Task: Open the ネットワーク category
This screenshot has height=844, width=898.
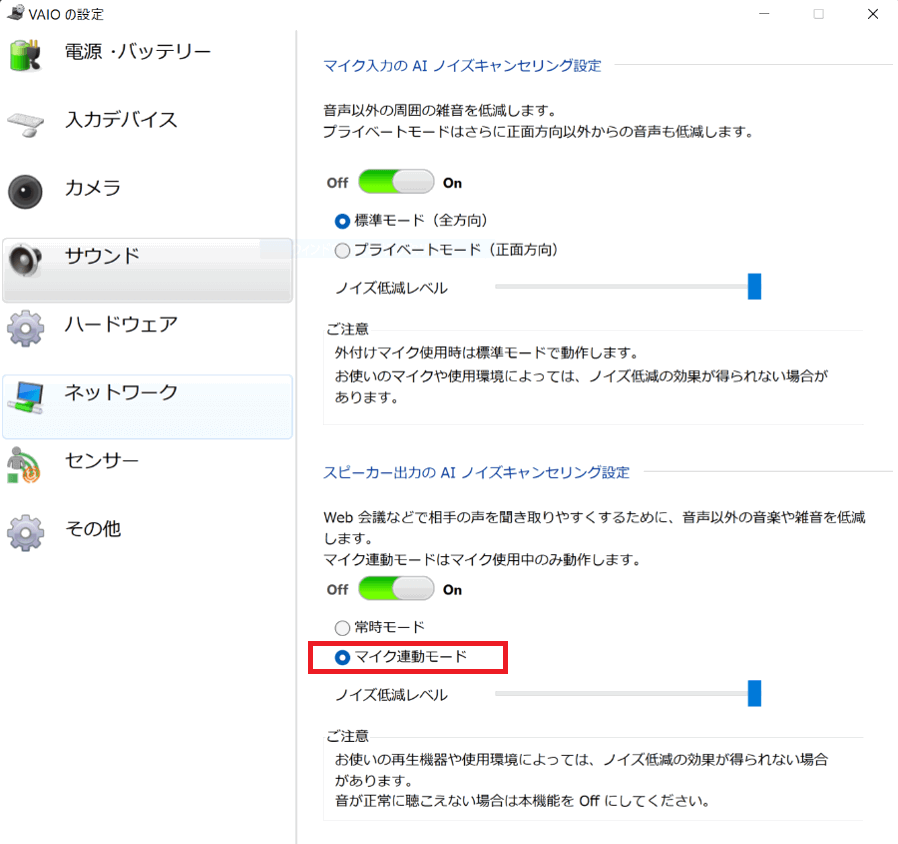Action: 147,407
